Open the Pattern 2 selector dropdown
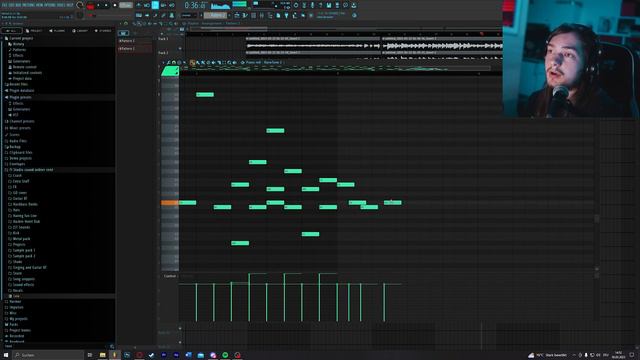Image resolution: width=640 pixels, height=360 pixels. tap(216, 16)
